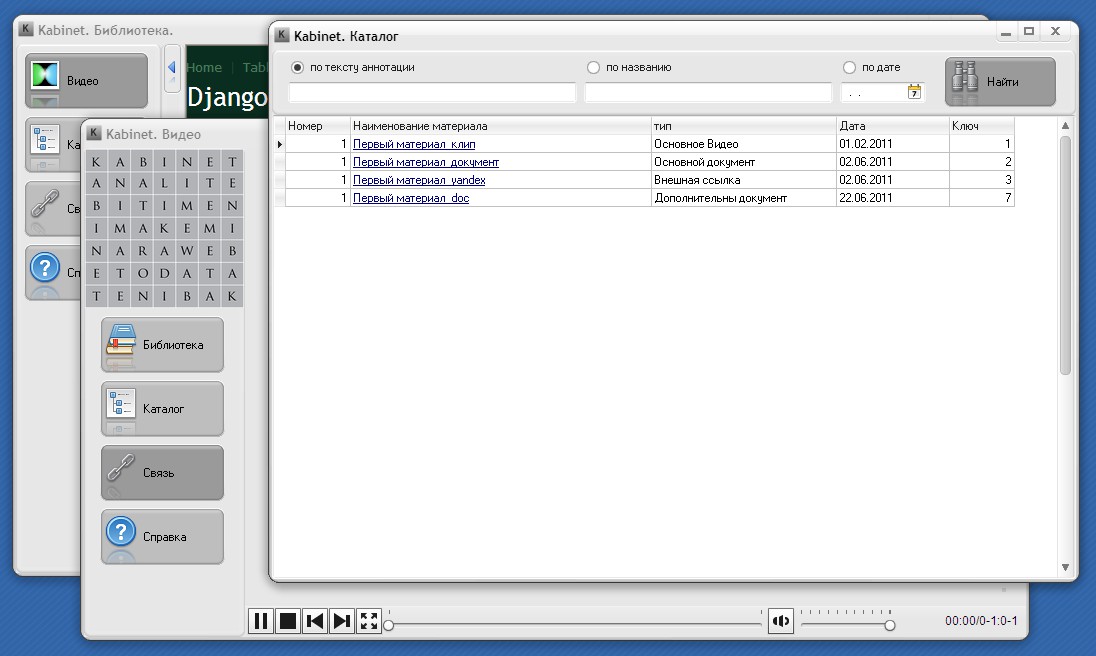The height and width of the screenshot is (656, 1096).
Task: Open the calendar date picker icon
Action: (914, 92)
